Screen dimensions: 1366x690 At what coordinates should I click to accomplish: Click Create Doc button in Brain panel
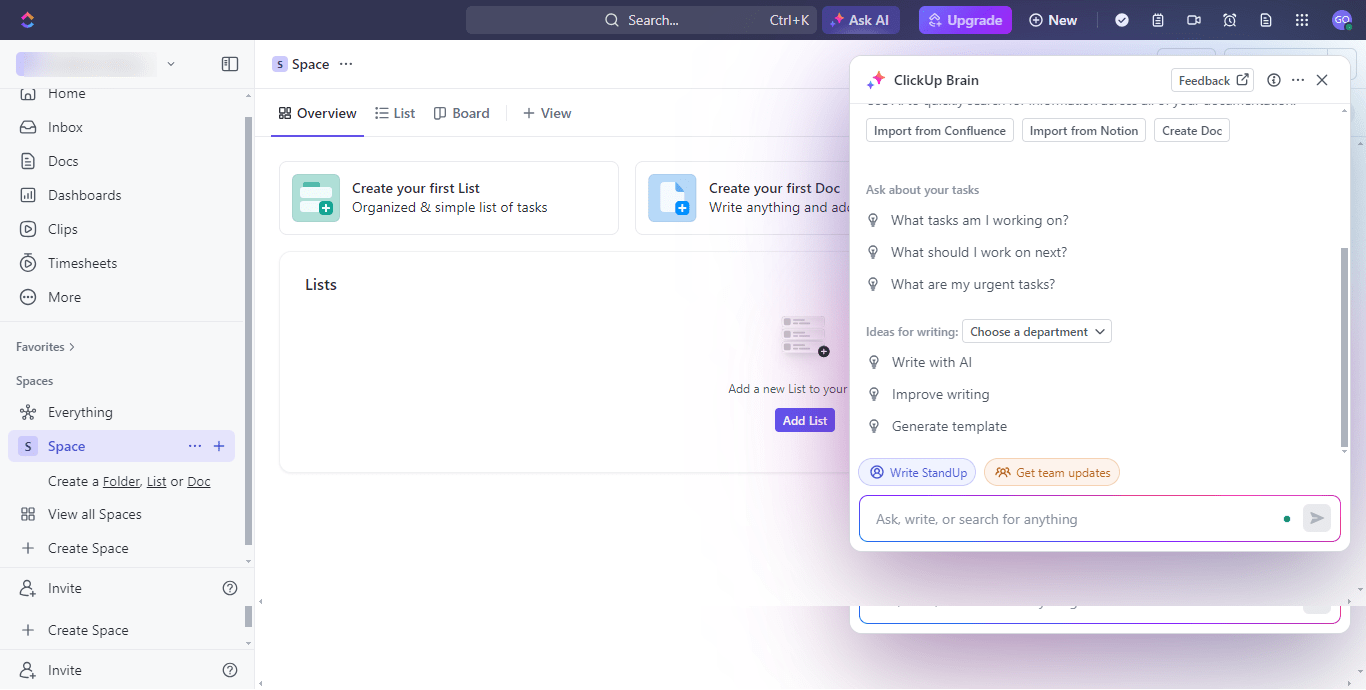pyautogui.click(x=1192, y=130)
